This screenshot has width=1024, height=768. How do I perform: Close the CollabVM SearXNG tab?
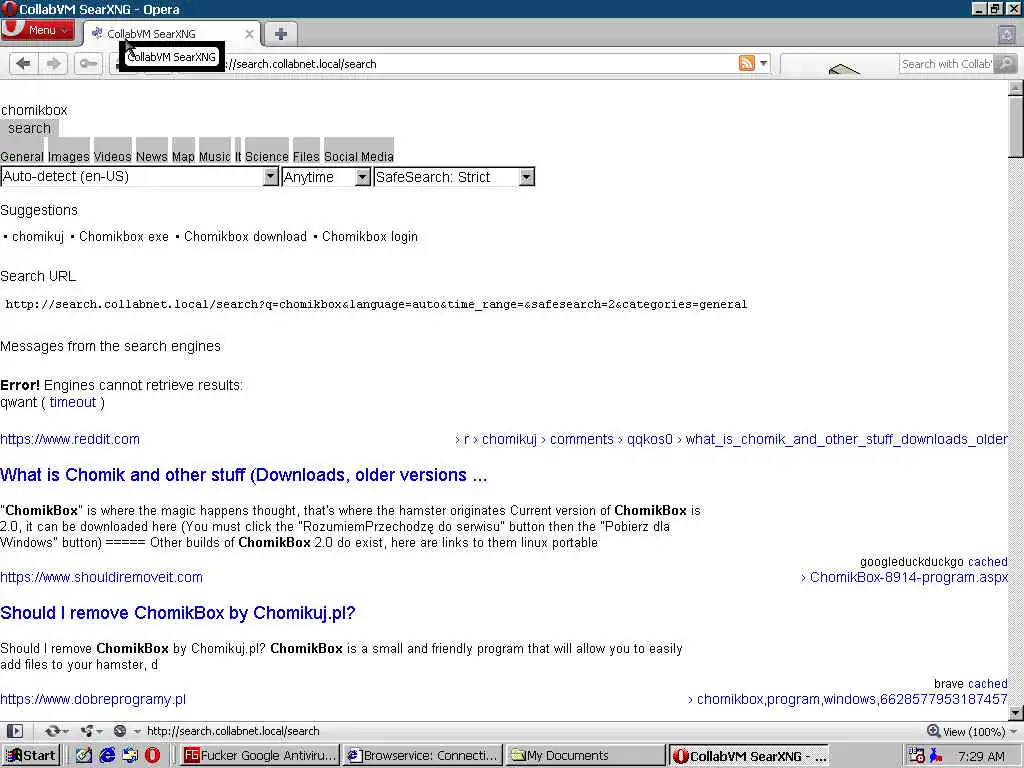[249, 34]
